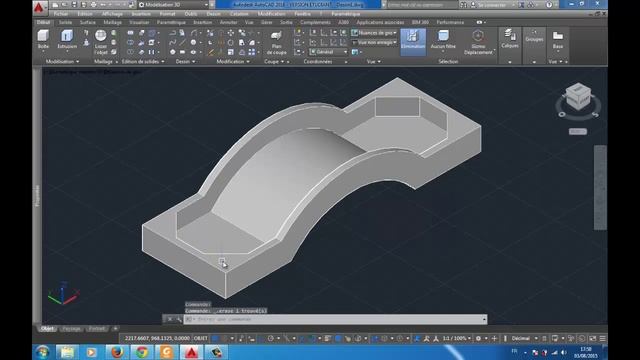The height and width of the screenshot is (360, 640).
Task: Click the Print icon in quick access toolbar
Action: pos(93,5)
